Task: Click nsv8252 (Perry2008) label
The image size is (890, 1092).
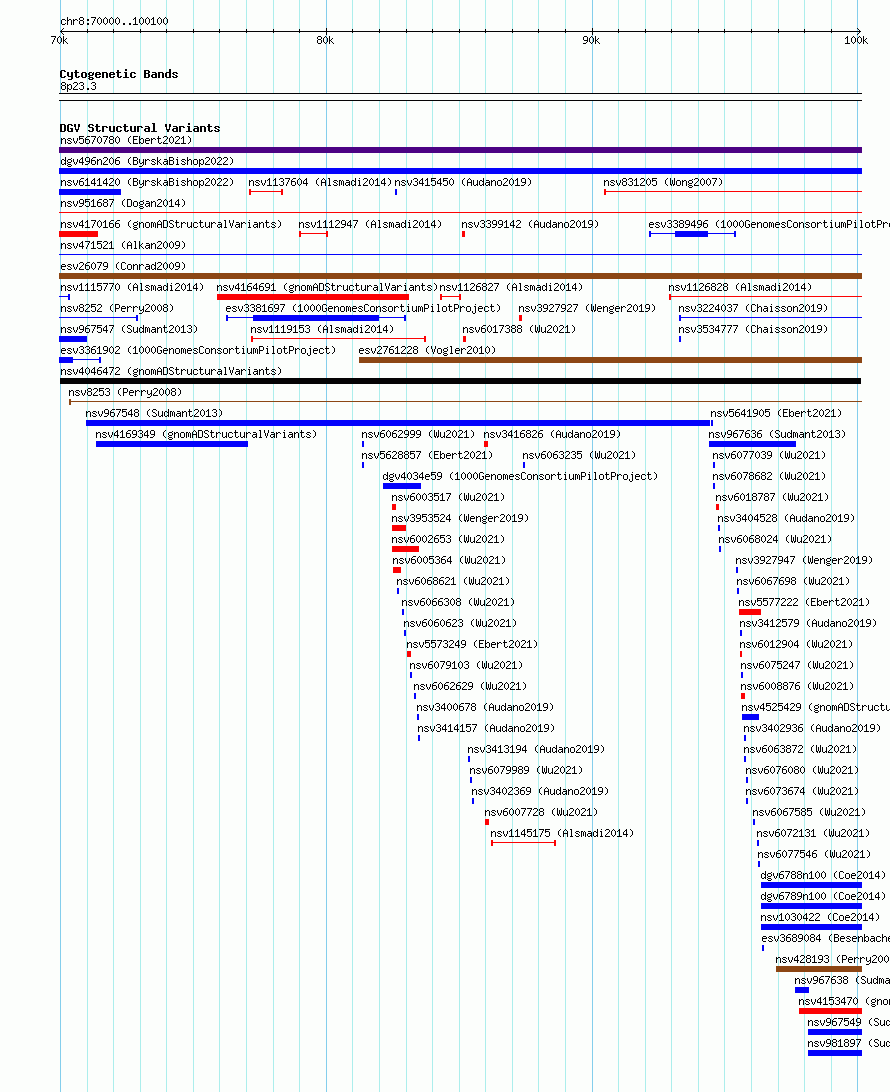Action: [117, 308]
